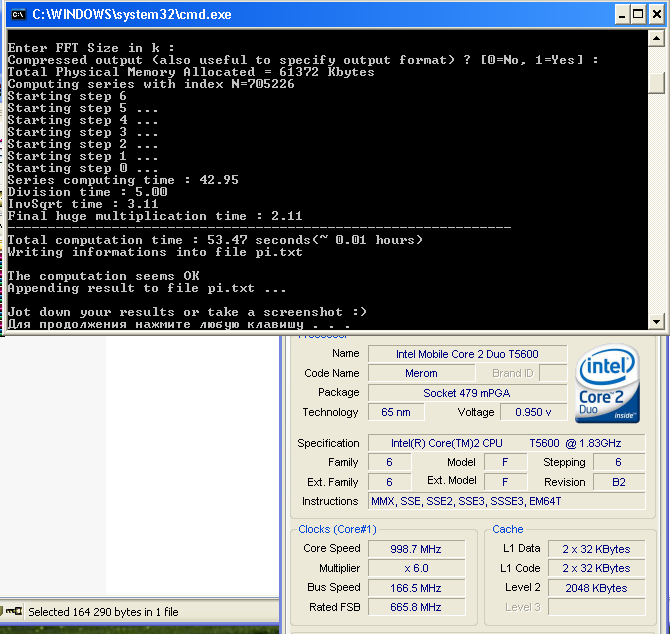The image size is (670, 634).
Task: Click the line InvSqrt time : 3.11
Action: (83, 204)
